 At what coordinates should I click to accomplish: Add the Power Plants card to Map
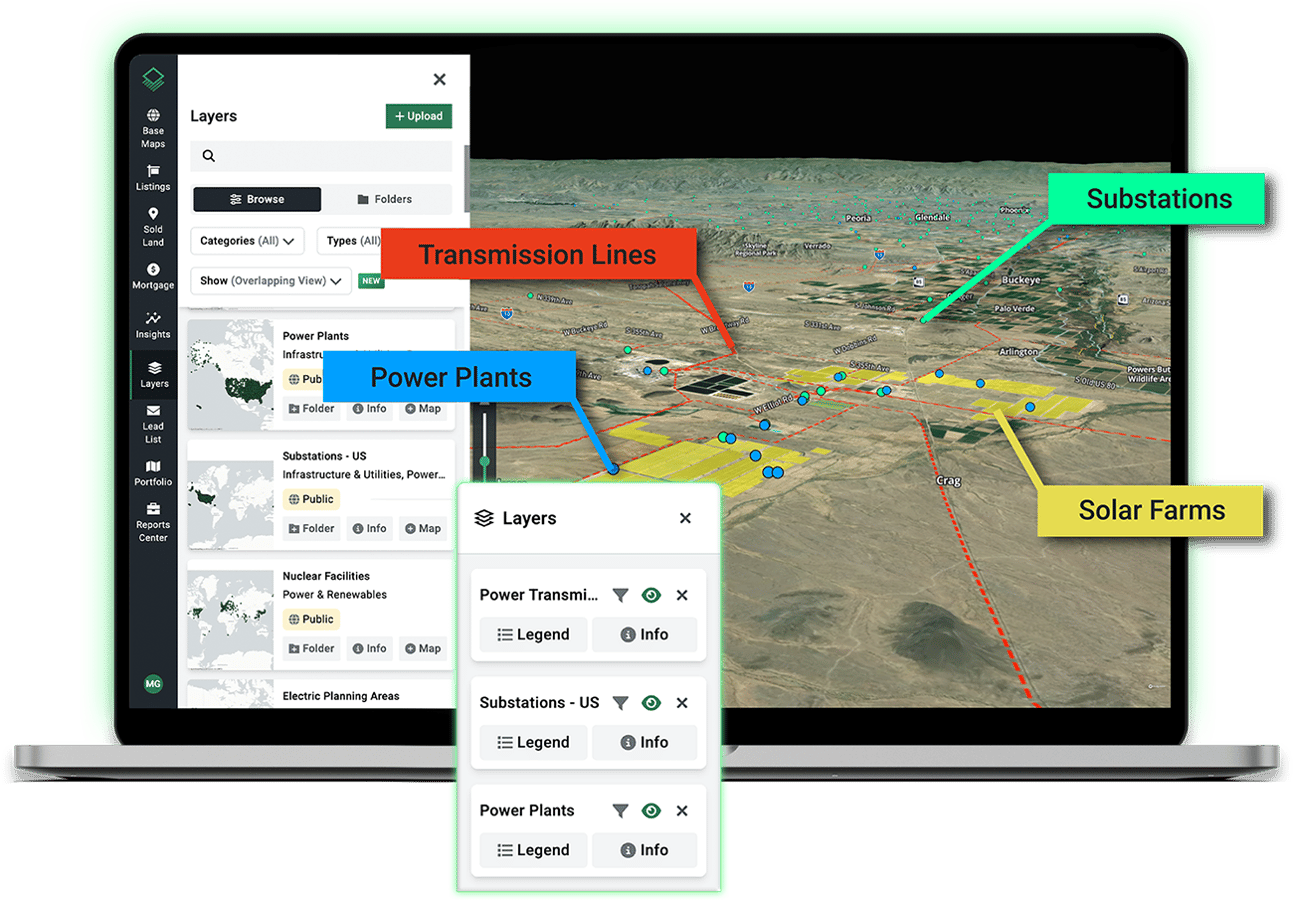click(x=423, y=409)
